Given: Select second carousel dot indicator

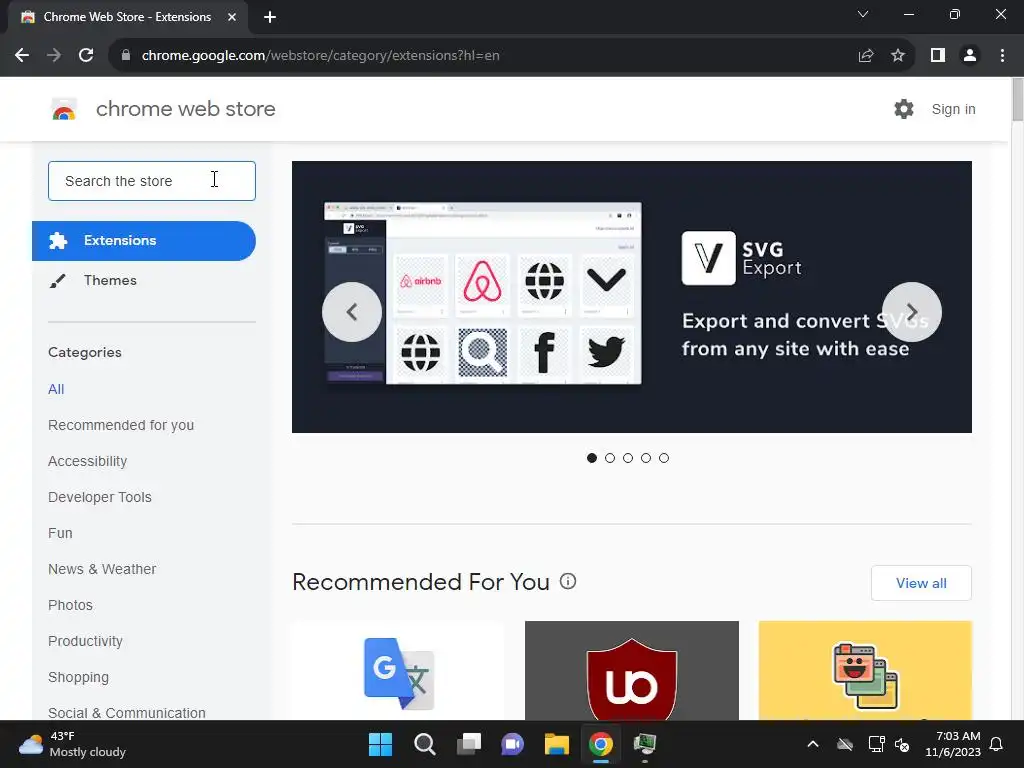Looking at the screenshot, I should click(610, 458).
